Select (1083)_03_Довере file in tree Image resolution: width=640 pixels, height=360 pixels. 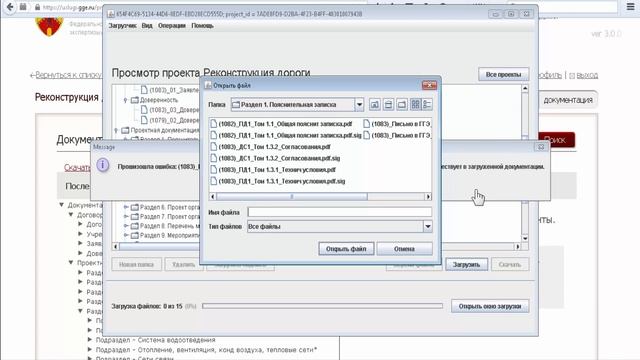(169, 110)
